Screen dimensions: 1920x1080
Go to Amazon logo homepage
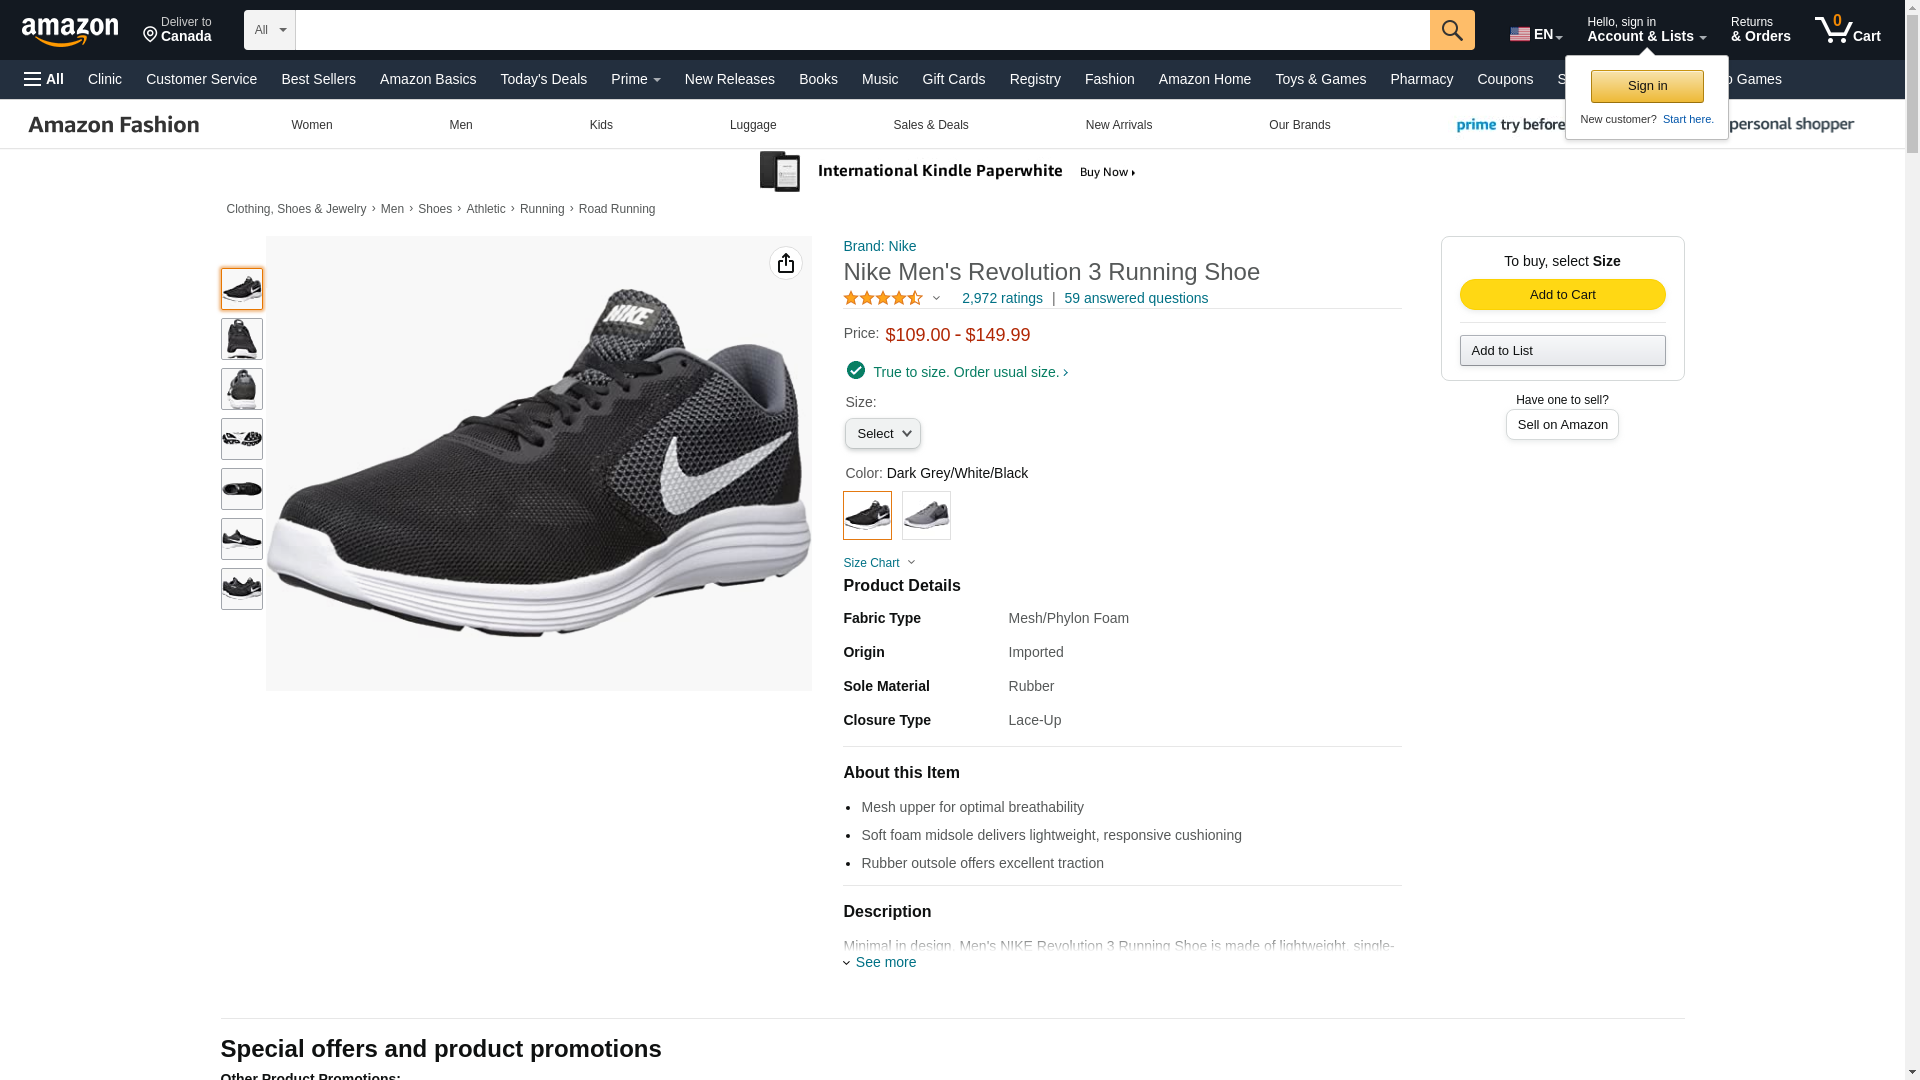pos(70,31)
